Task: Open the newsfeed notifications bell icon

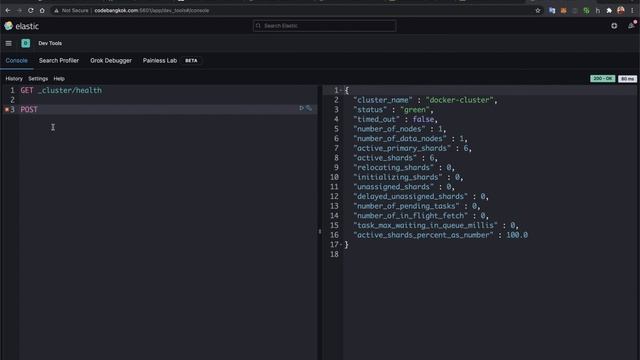Action: click(x=631, y=26)
